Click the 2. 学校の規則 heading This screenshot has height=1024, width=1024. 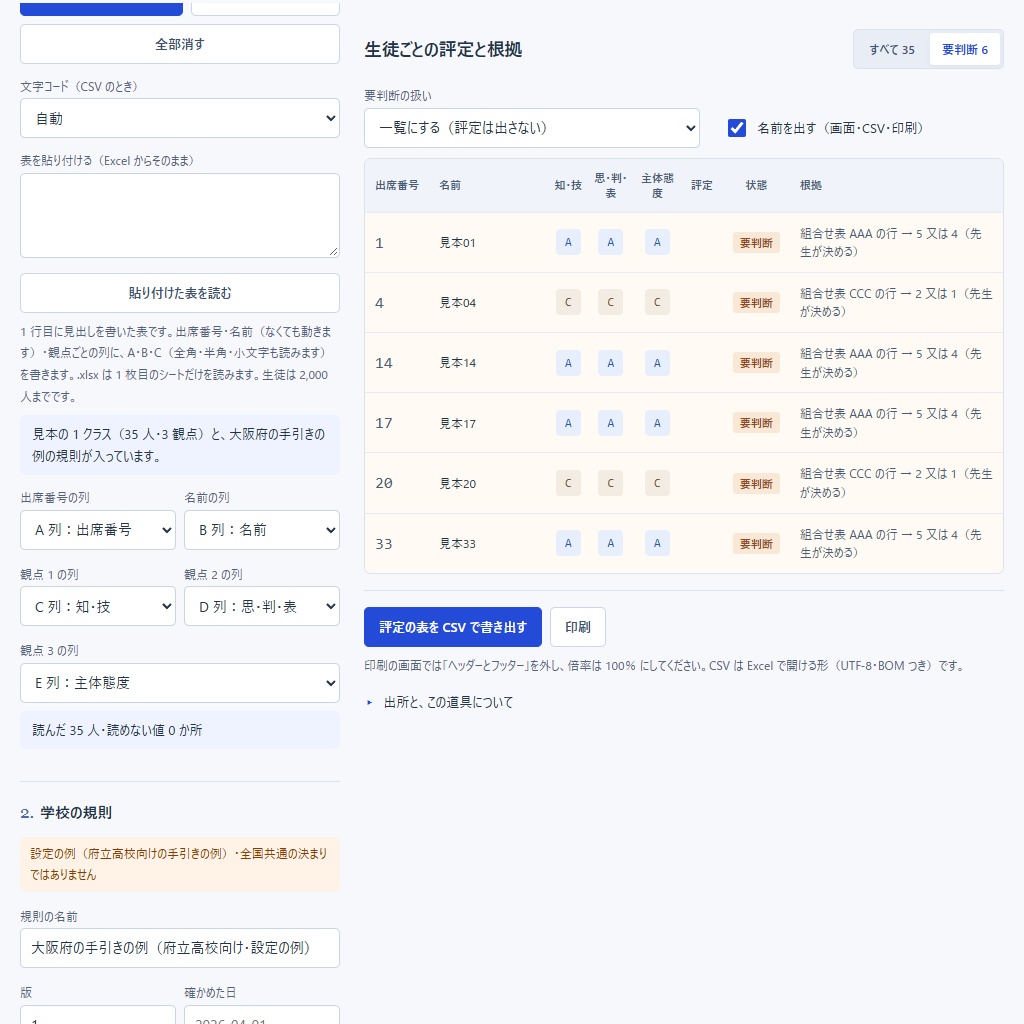(66, 813)
